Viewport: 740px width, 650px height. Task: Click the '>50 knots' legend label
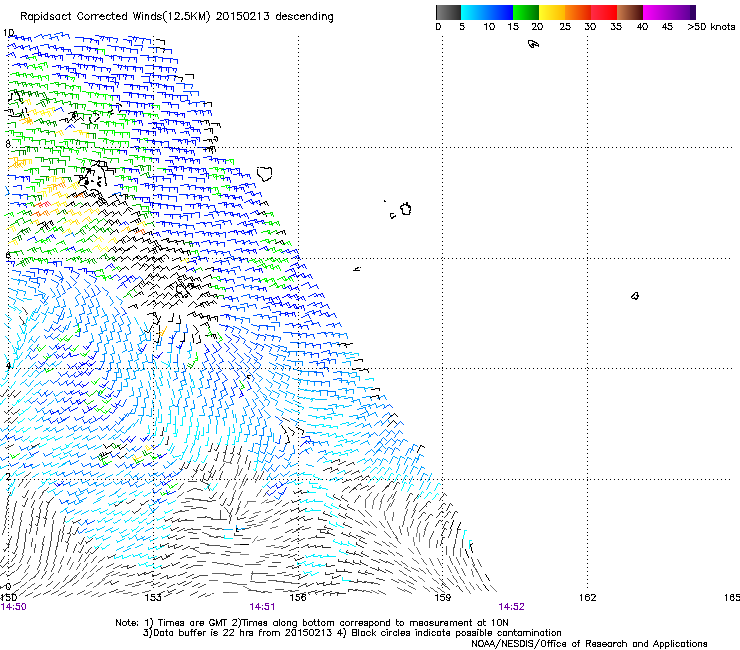(711, 27)
